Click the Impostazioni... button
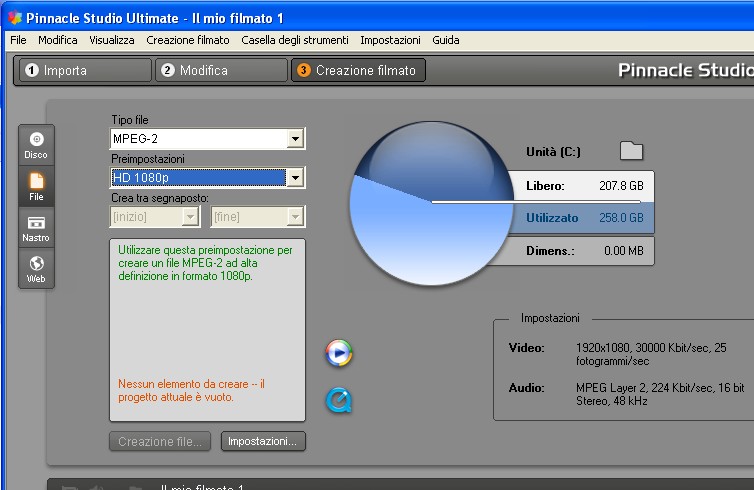The width and height of the screenshot is (754, 490). 263,441
